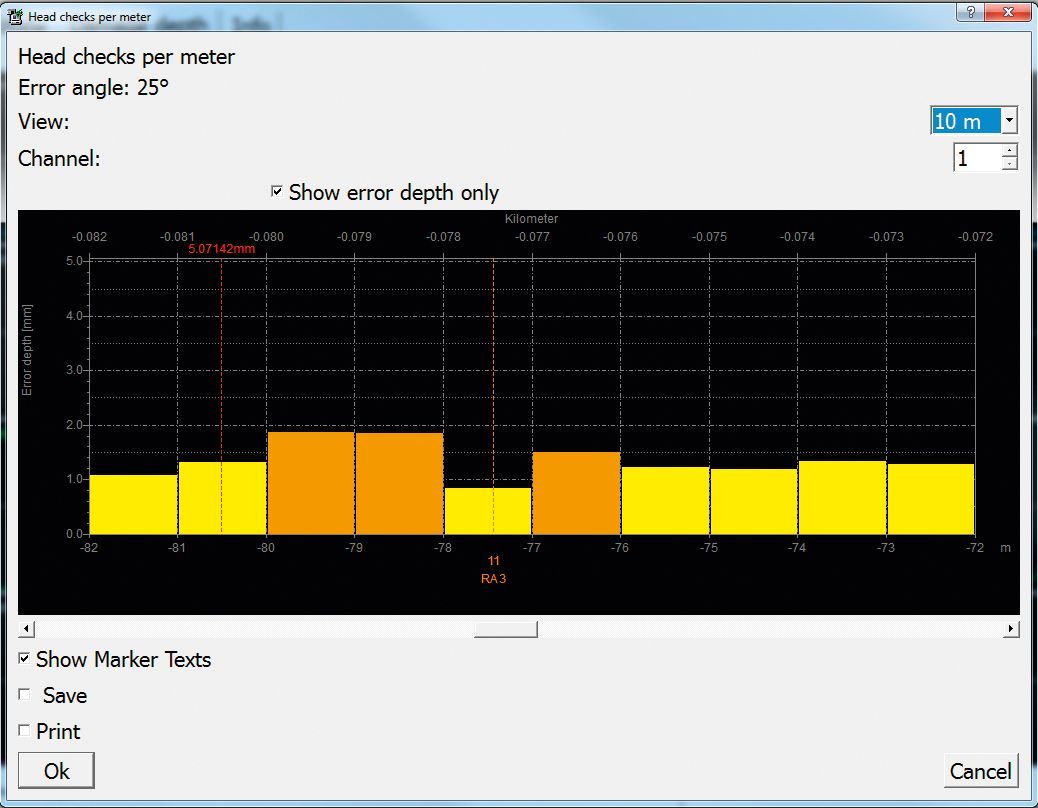Uncheck the Show error depth only checkbox

[277, 192]
